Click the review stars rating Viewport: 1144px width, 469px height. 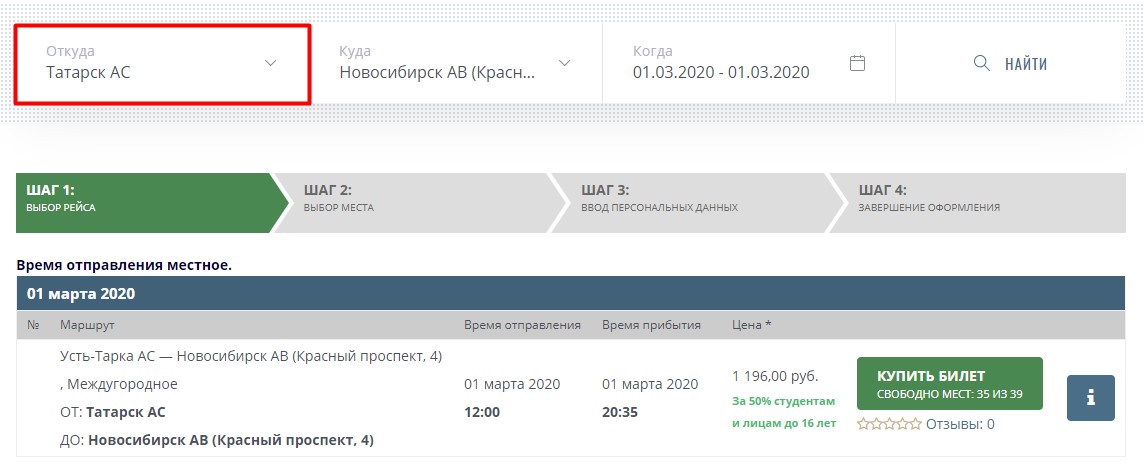[x=889, y=424]
